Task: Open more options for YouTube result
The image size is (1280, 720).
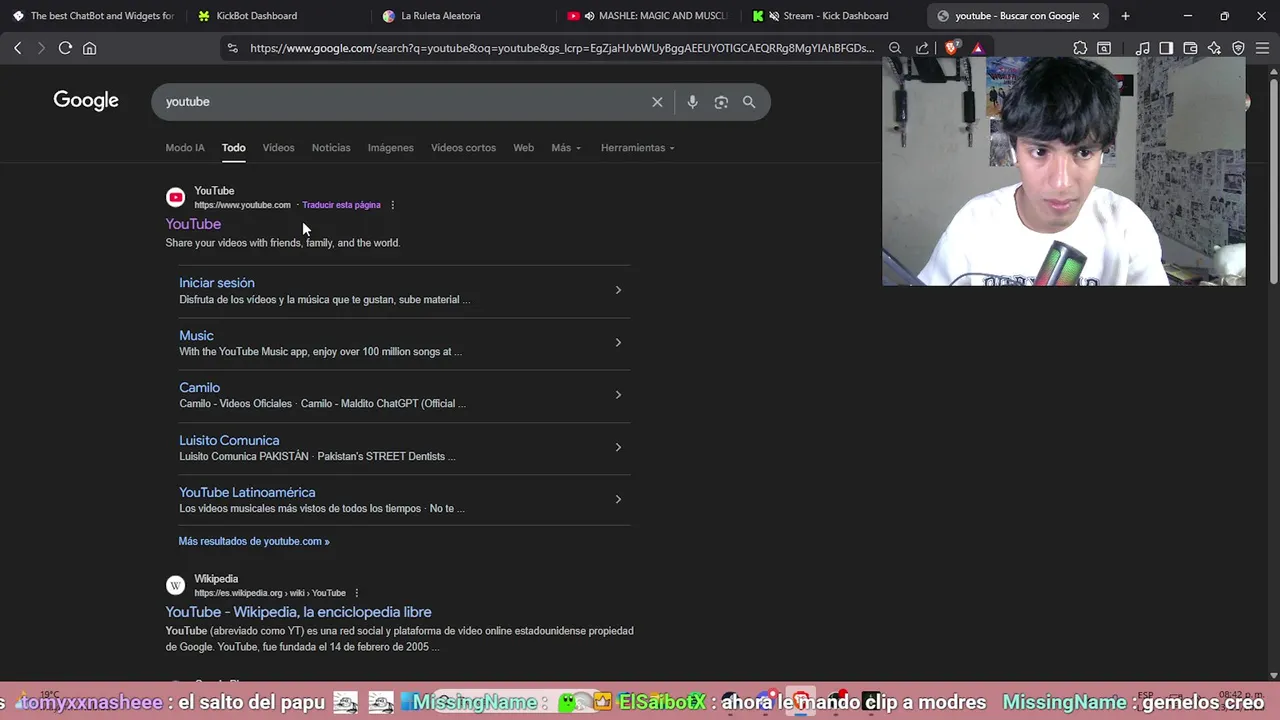Action: [x=392, y=205]
